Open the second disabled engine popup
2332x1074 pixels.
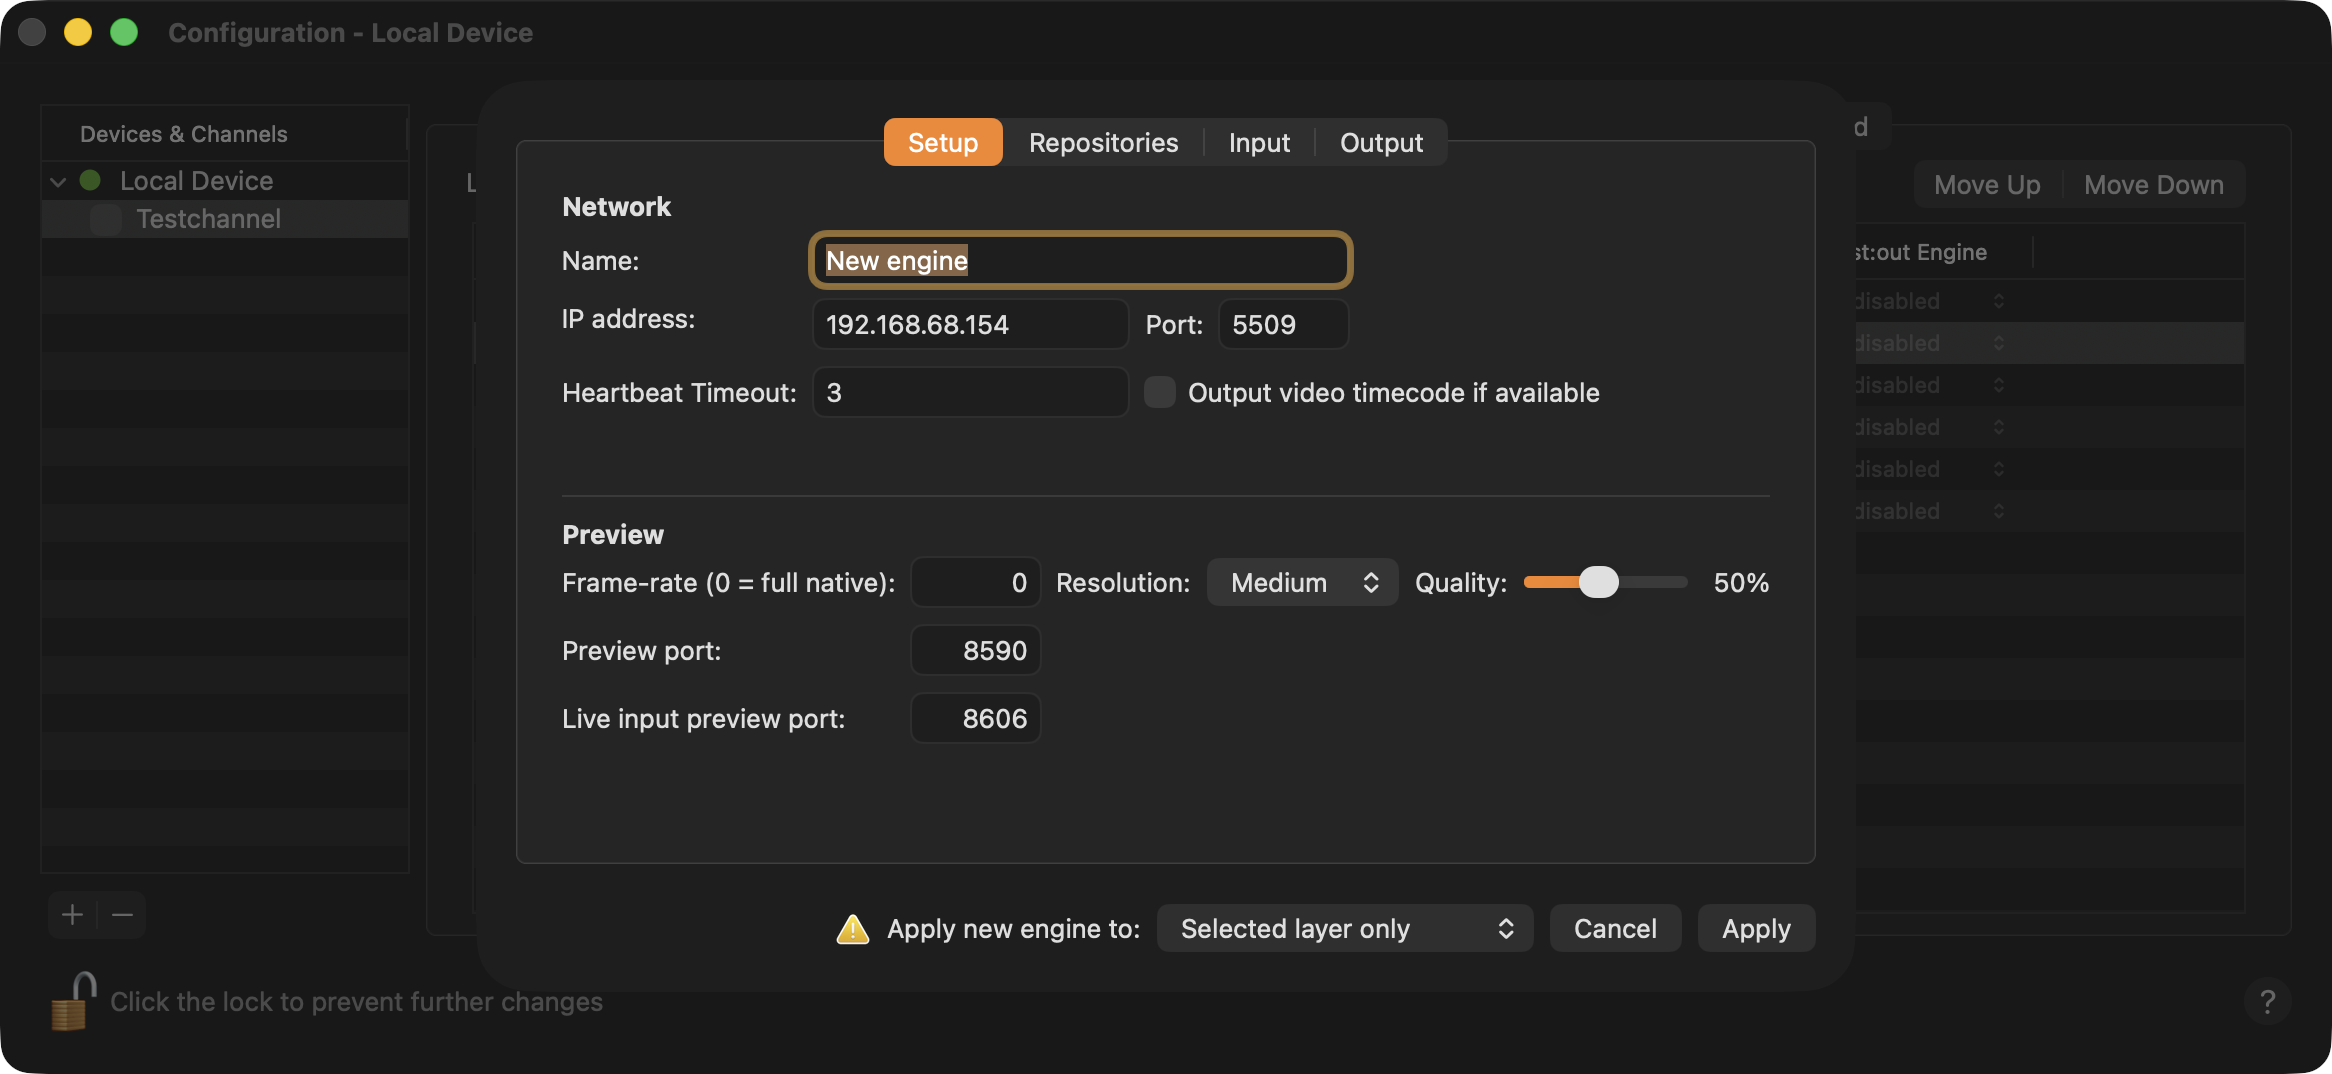click(1930, 342)
